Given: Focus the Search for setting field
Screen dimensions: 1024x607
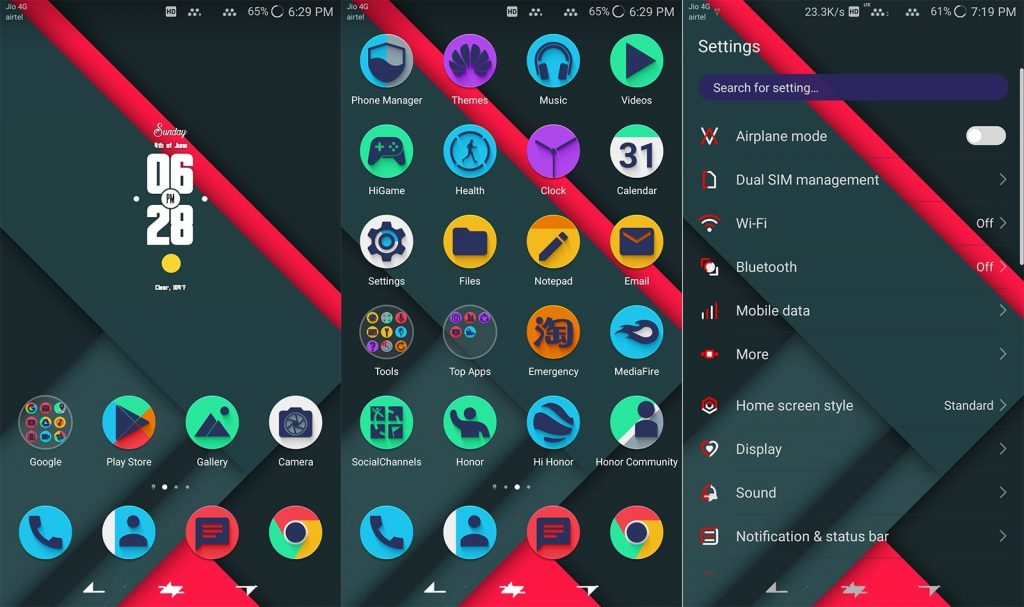Looking at the screenshot, I should 853,88.
